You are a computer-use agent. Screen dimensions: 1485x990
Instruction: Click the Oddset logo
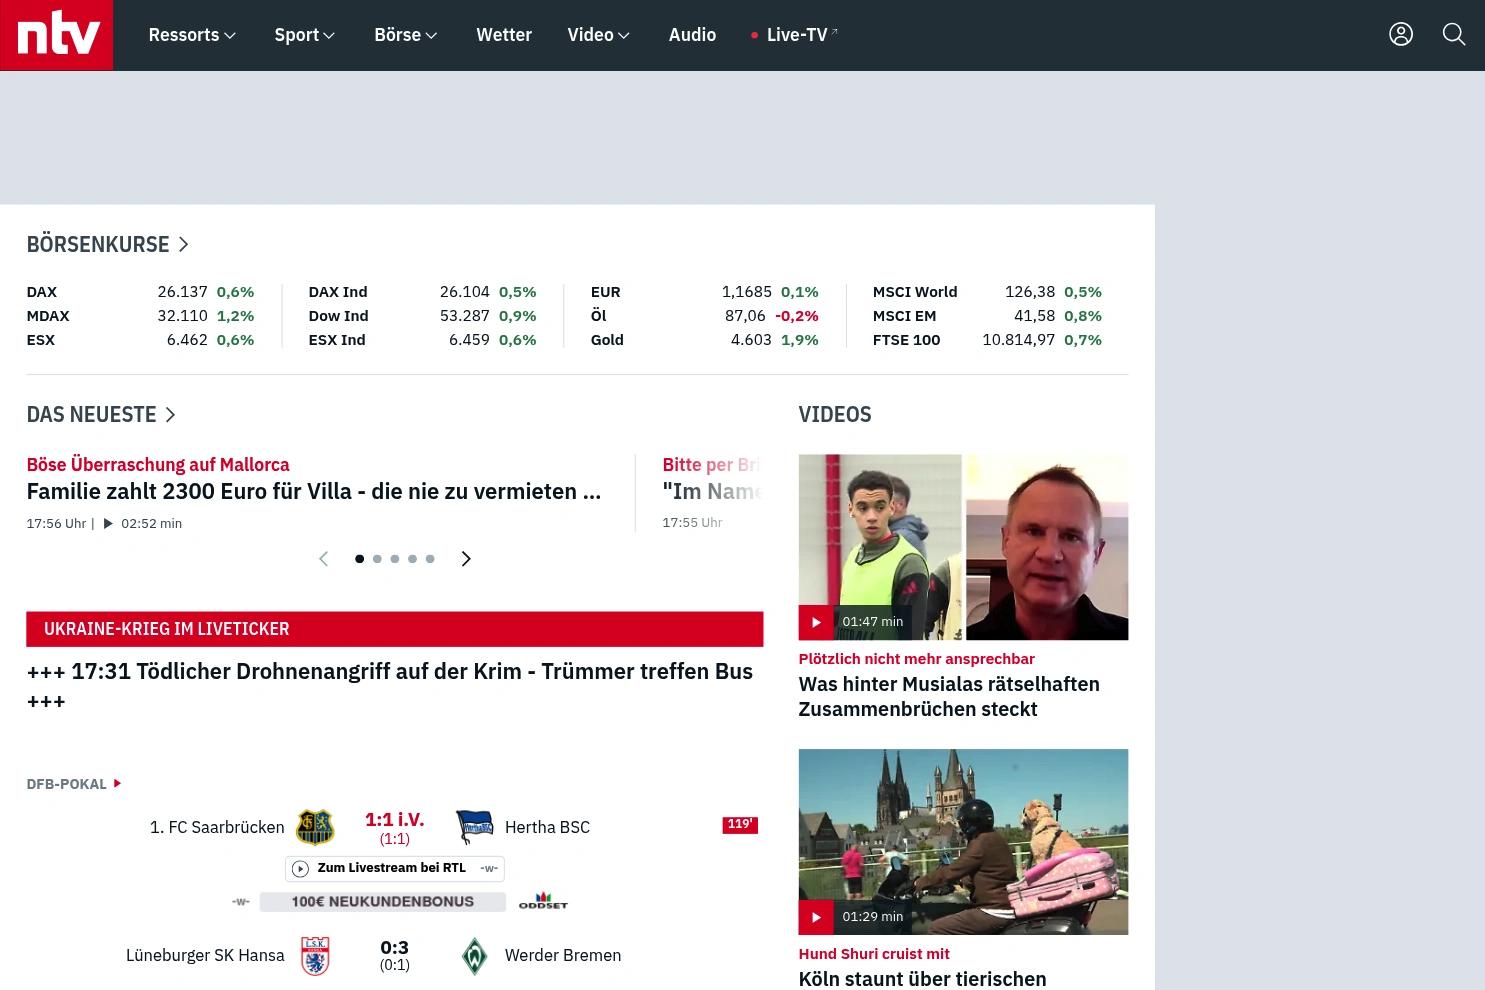[x=543, y=901]
